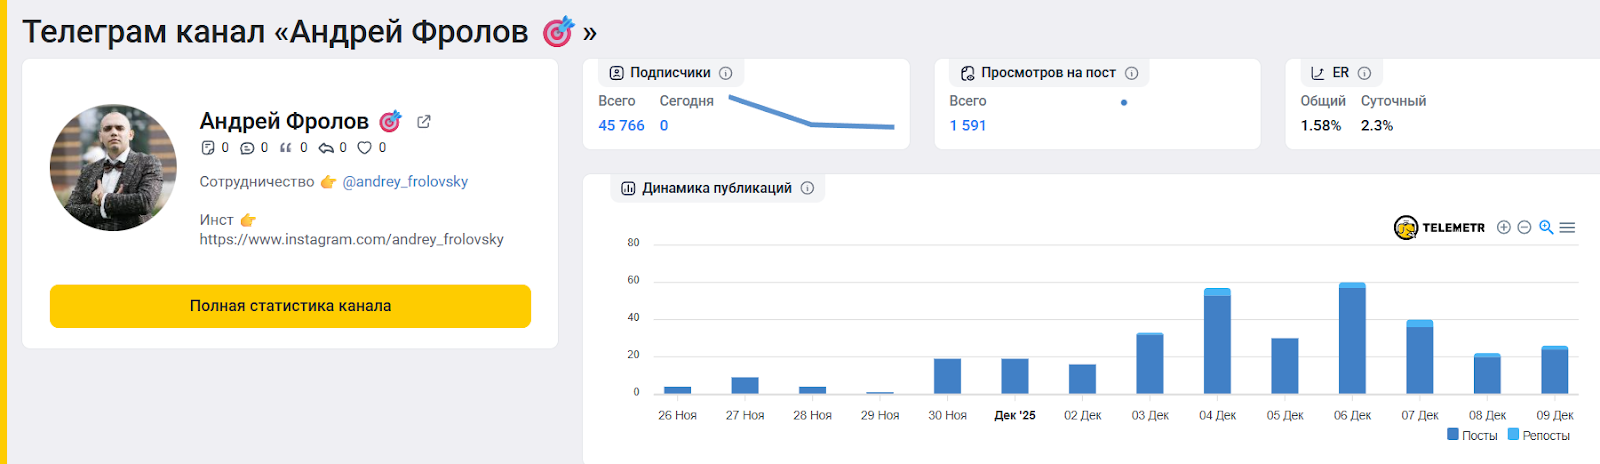Click info icon next to Подписчики
The image size is (1600, 464).
tap(726, 73)
